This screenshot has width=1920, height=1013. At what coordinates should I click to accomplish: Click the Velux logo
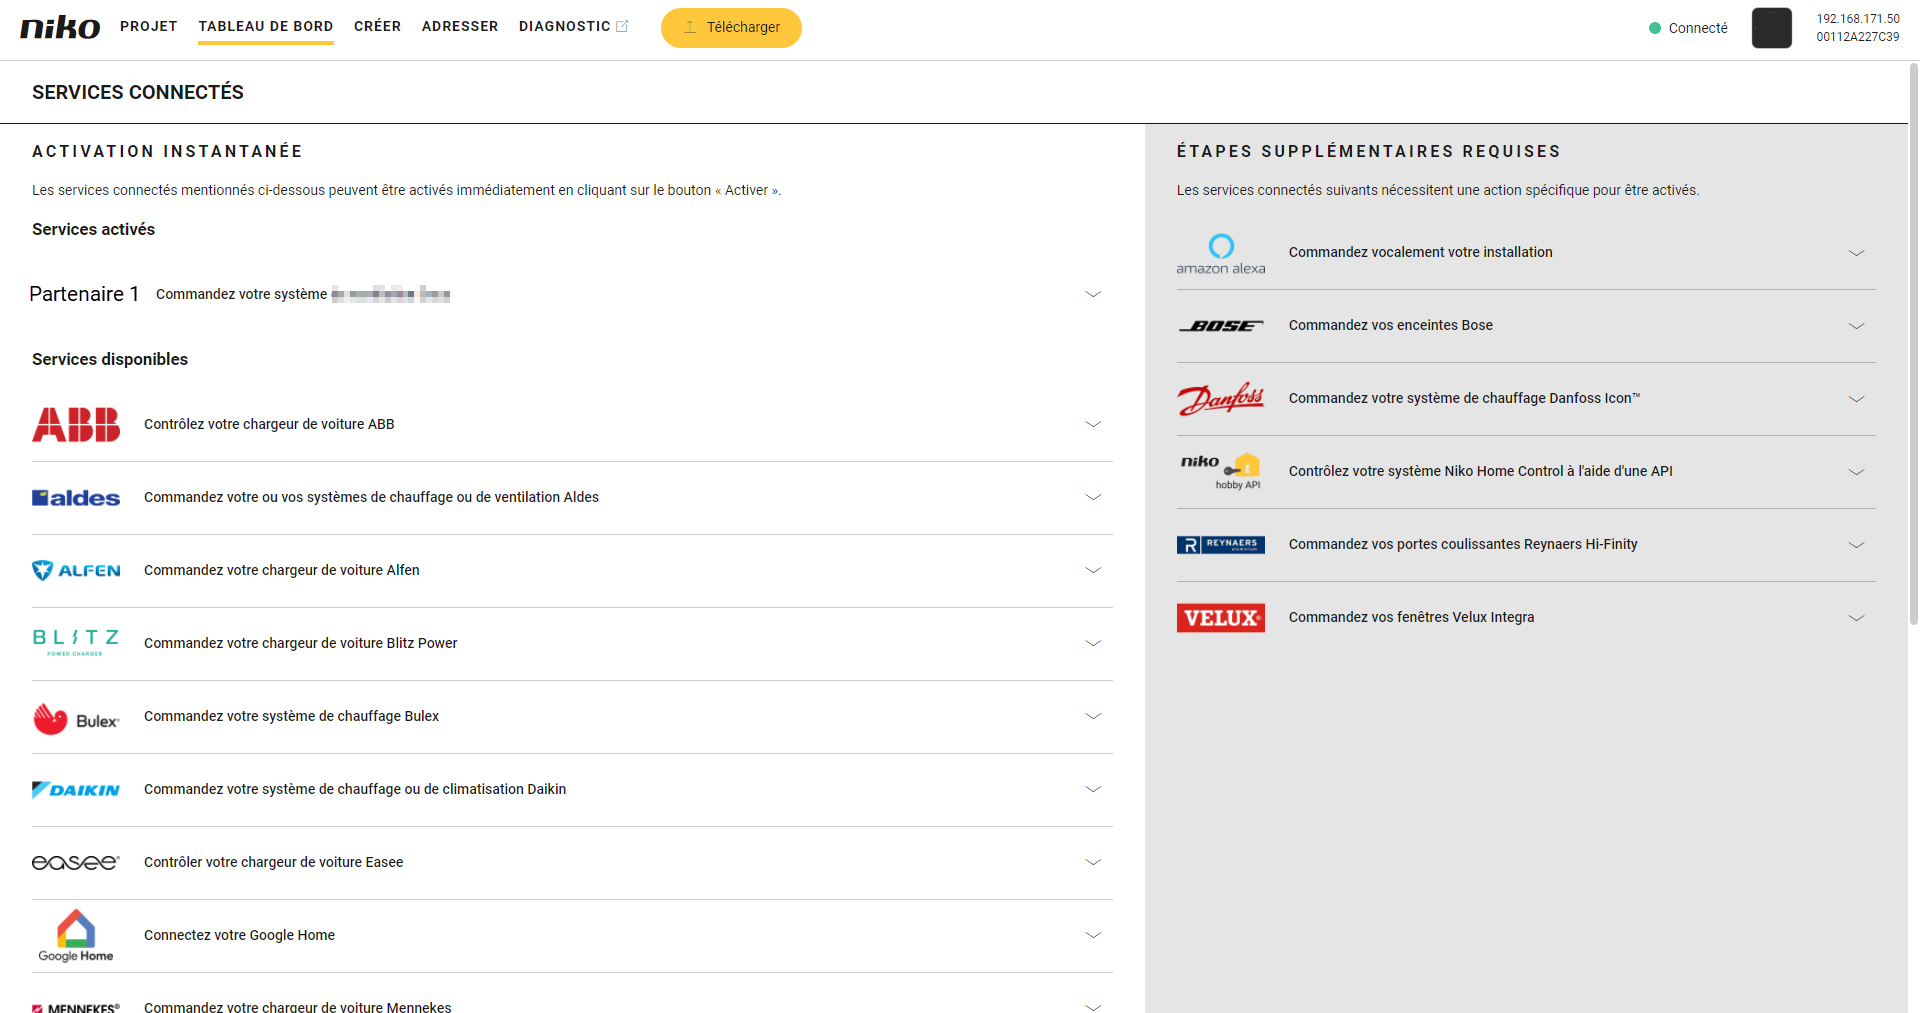1221,617
